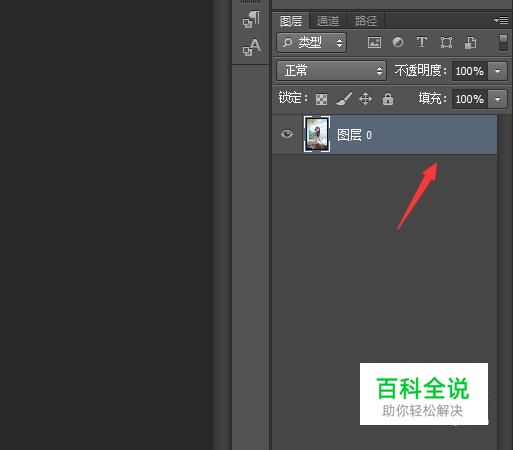This screenshot has height=450, width=513.
Task: Open the Layers panel flyout menu
Action: (501, 21)
